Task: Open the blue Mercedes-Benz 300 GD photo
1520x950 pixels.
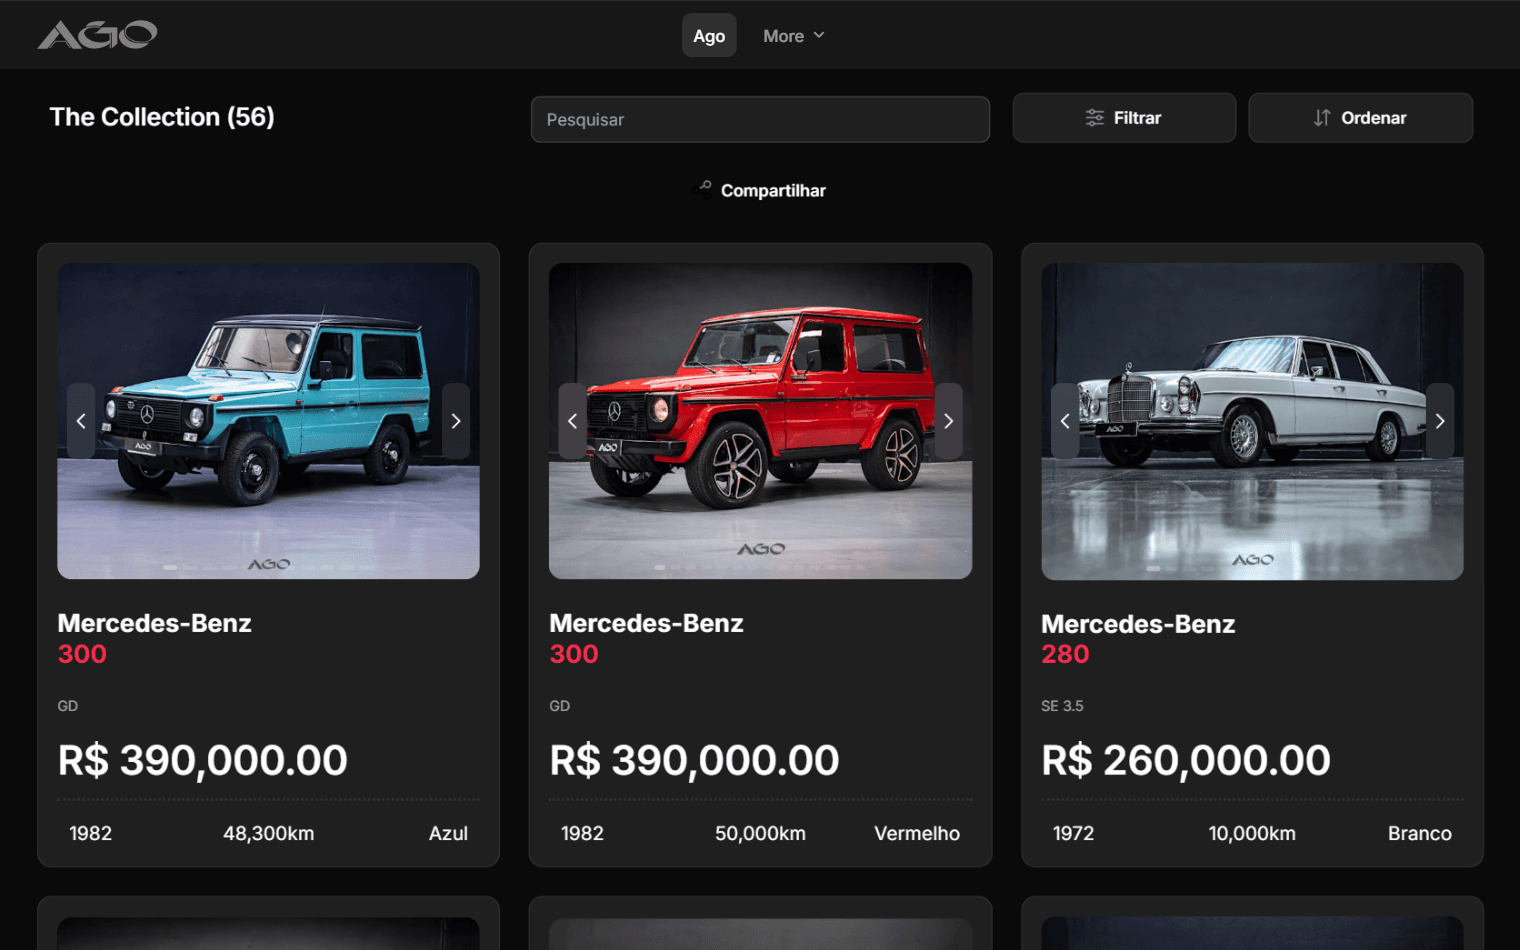Action: click(268, 421)
